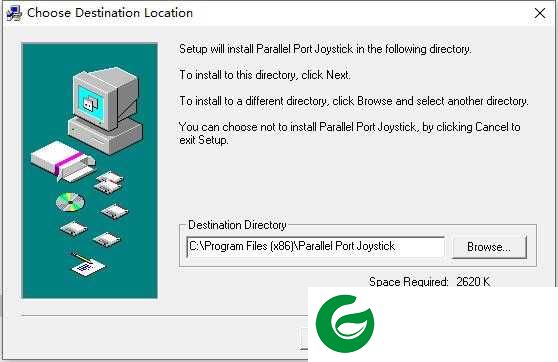Click the stacked floppy disks below the box
The width and height of the screenshot is (558, 362).
coord(109,182)
